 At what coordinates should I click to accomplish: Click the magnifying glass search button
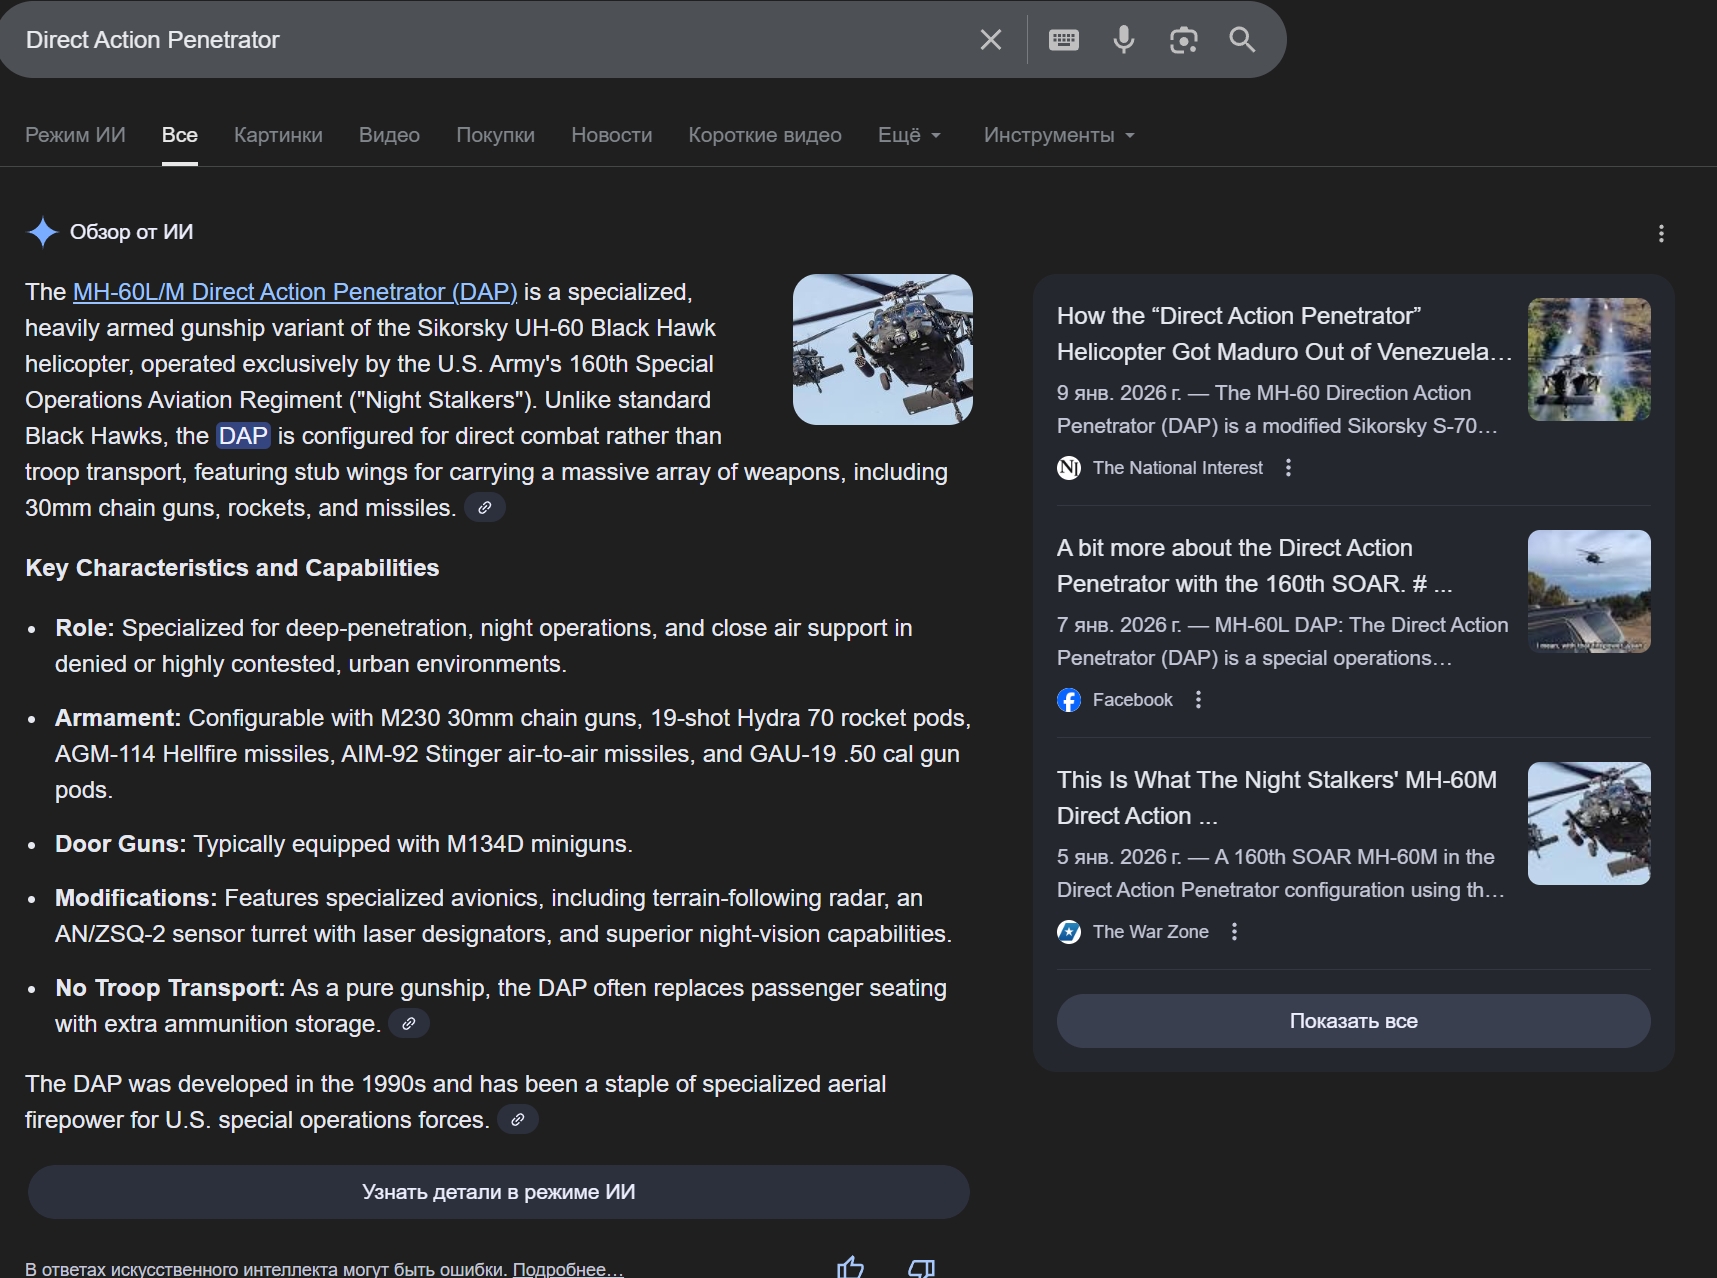tap(1242, 40)
